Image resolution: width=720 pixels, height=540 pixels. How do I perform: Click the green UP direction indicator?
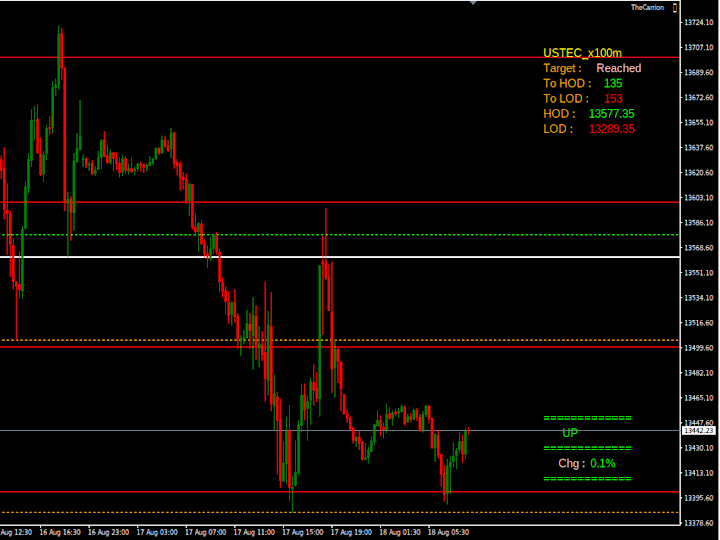570,433
